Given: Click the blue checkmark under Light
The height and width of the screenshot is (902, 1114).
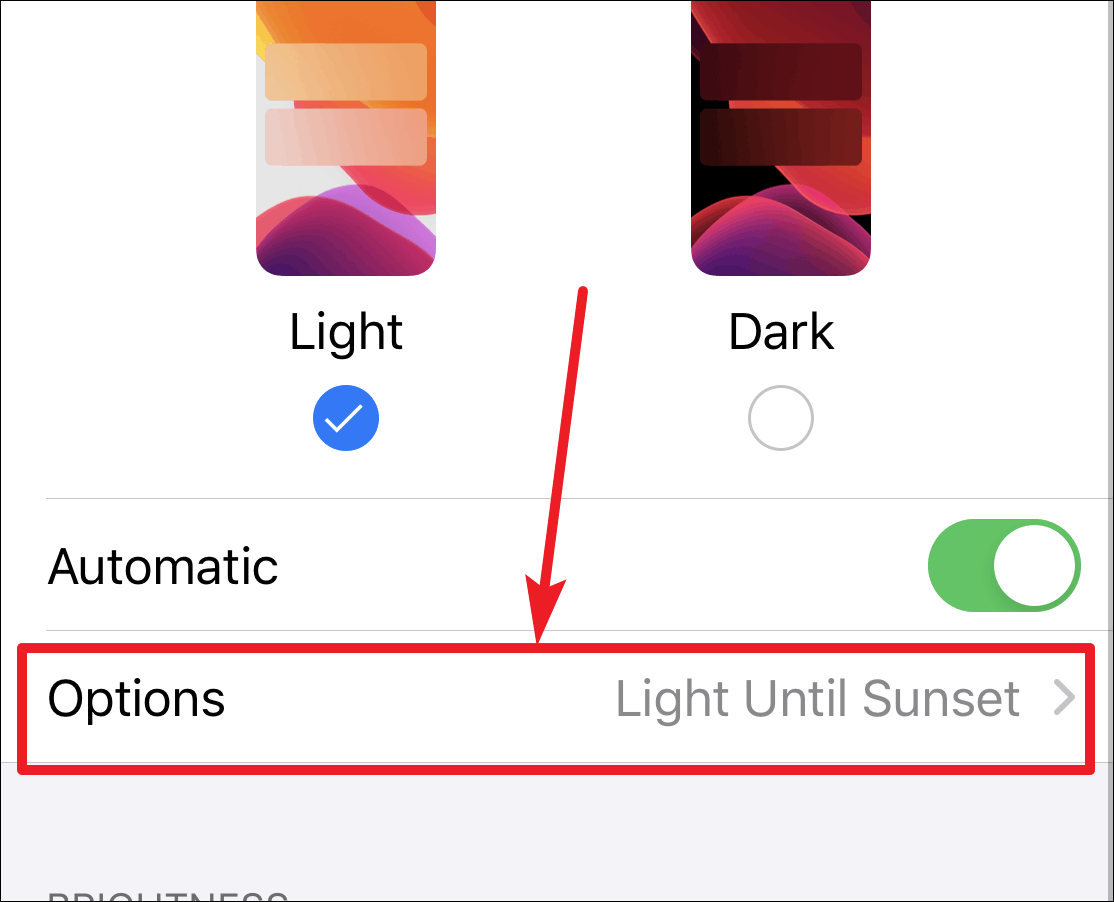Looking at the screenshot, I should (x=346, y=418).
